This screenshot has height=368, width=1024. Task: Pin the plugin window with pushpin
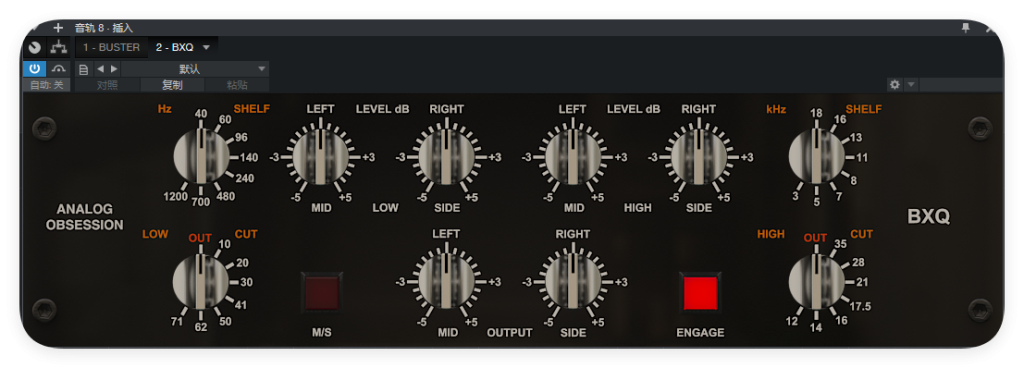click(965, 27)
